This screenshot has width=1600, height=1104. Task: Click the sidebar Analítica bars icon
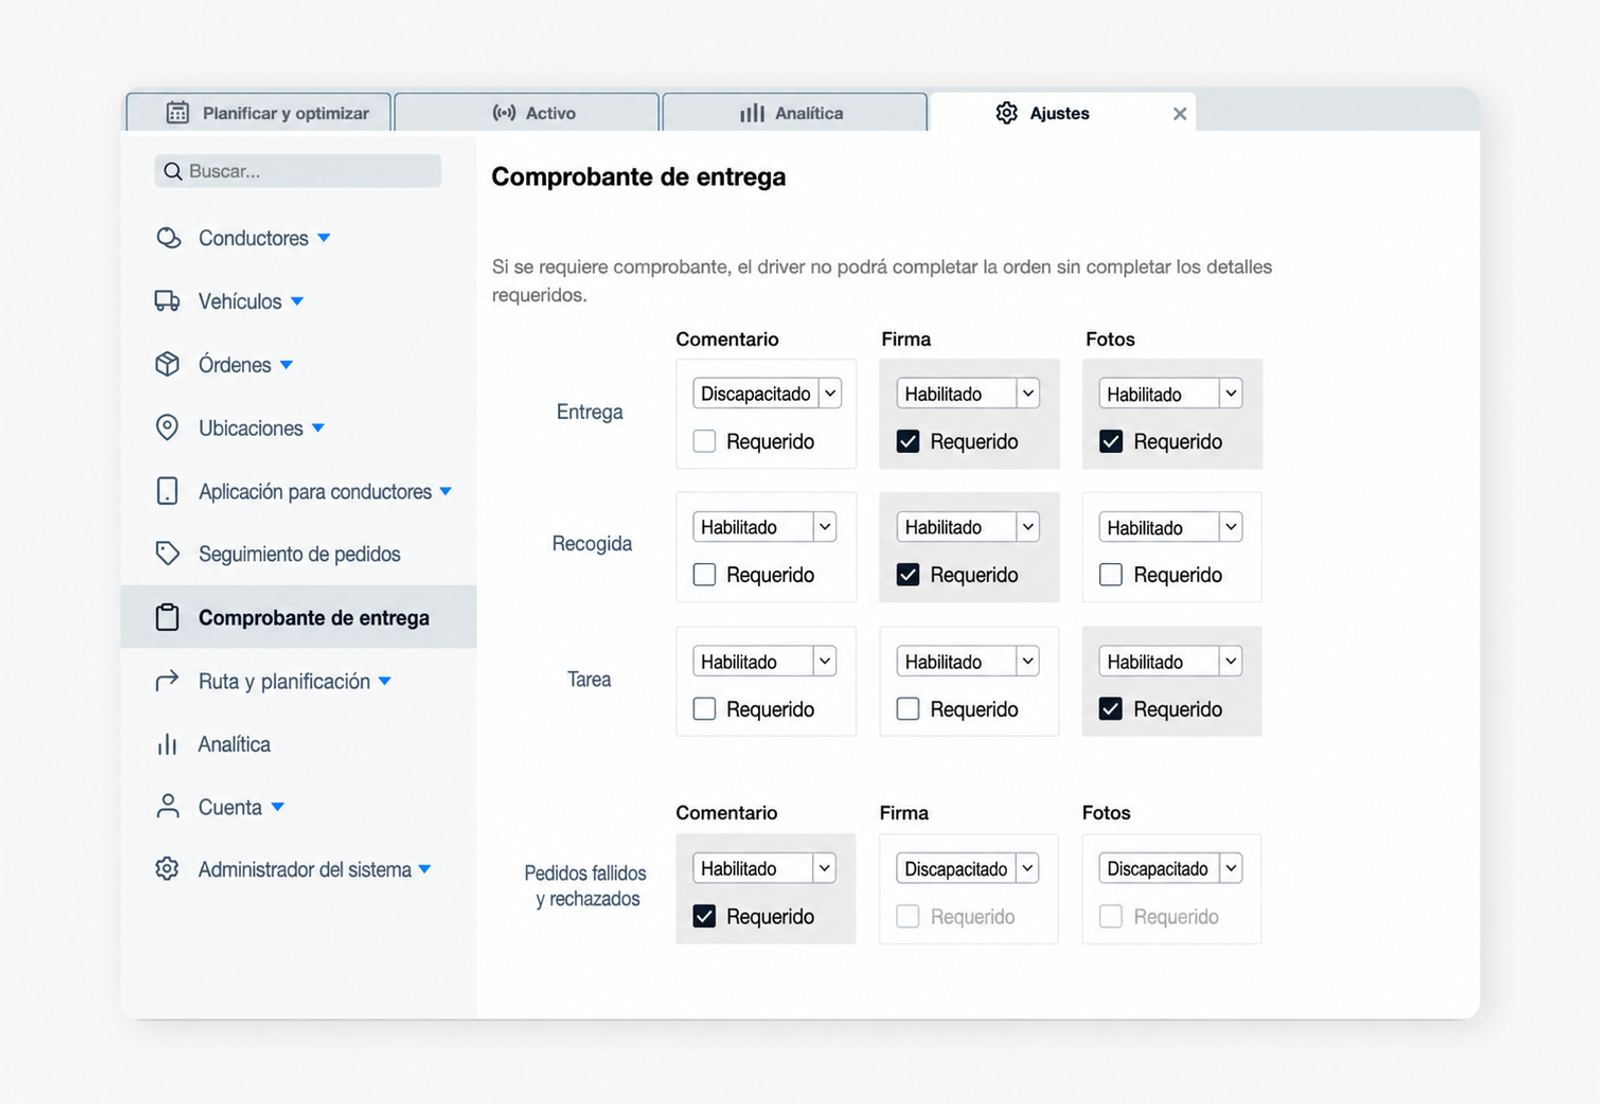[167, 744]
